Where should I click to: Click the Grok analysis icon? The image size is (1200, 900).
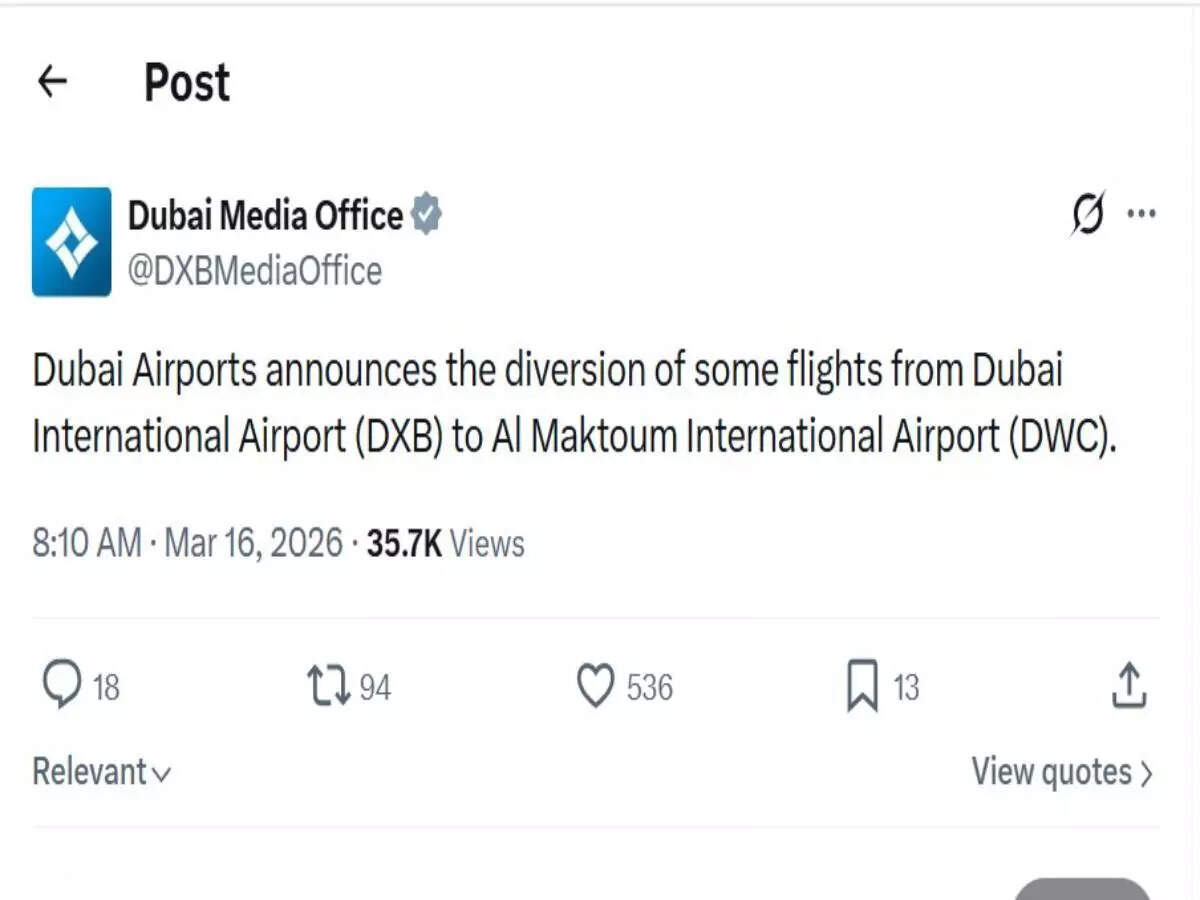[1087, 212]
